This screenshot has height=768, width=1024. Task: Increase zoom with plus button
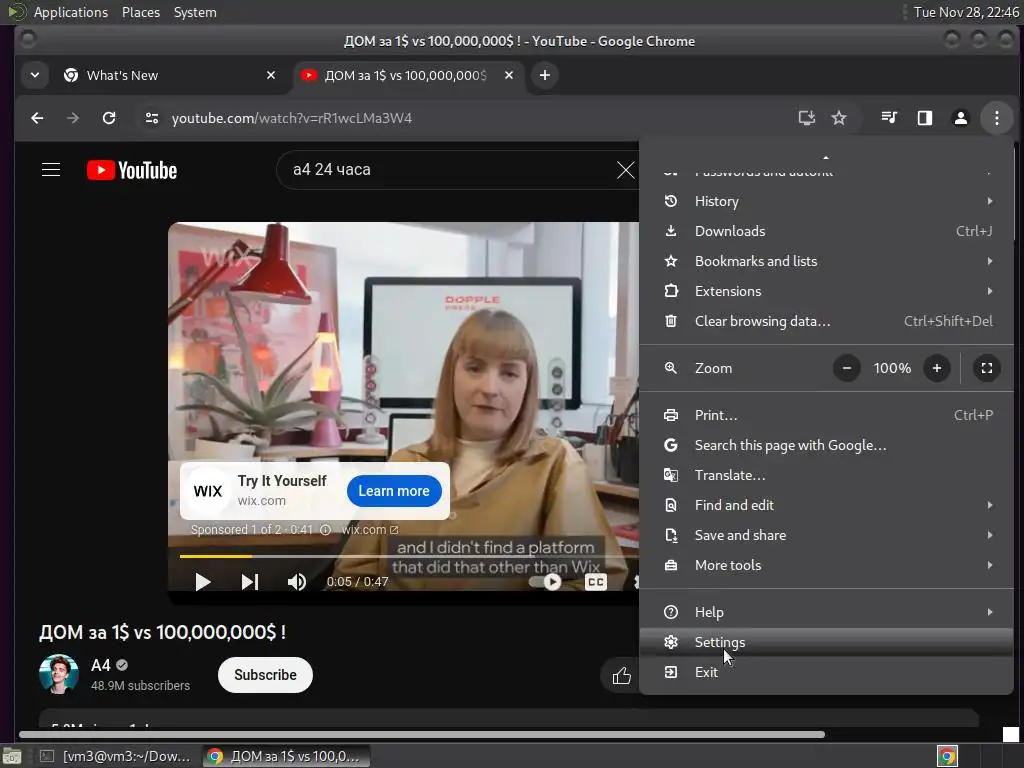point(936,368)
